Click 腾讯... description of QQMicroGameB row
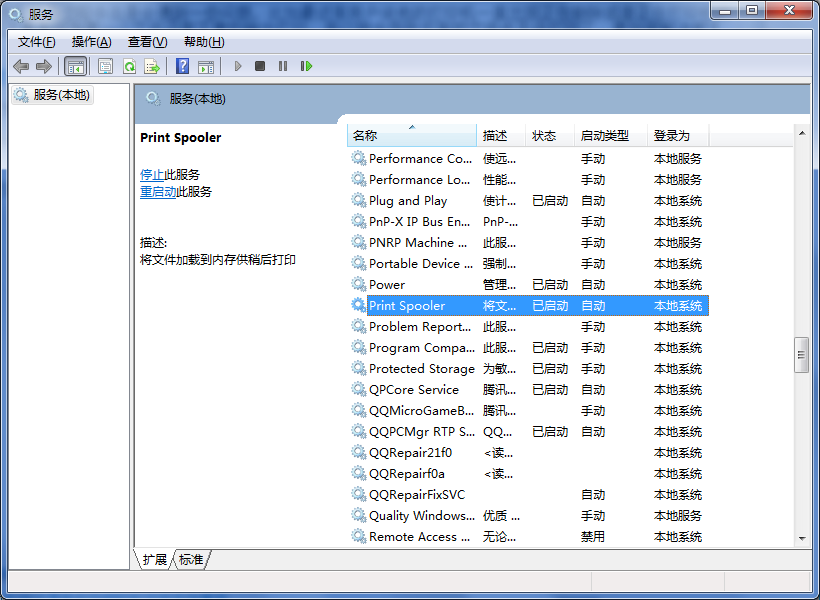 499,411
